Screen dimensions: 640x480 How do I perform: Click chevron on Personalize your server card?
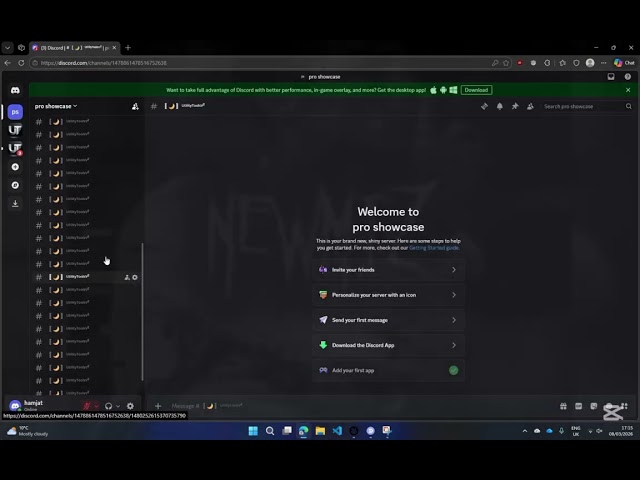pos(454,295)
